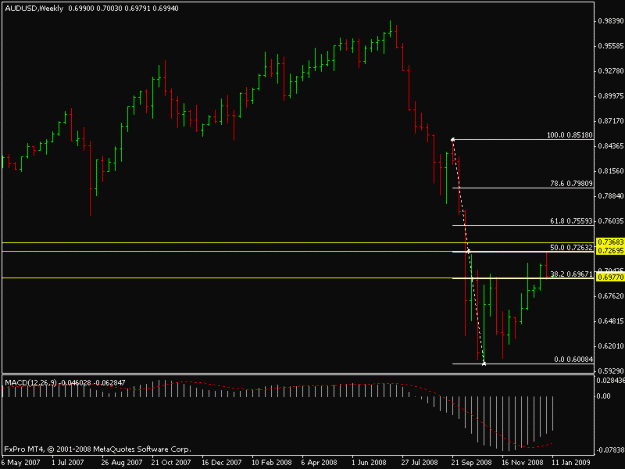Click the 0.62010 price axis value
This screenshot has width=625, height=469.
[x=611, y=346]
